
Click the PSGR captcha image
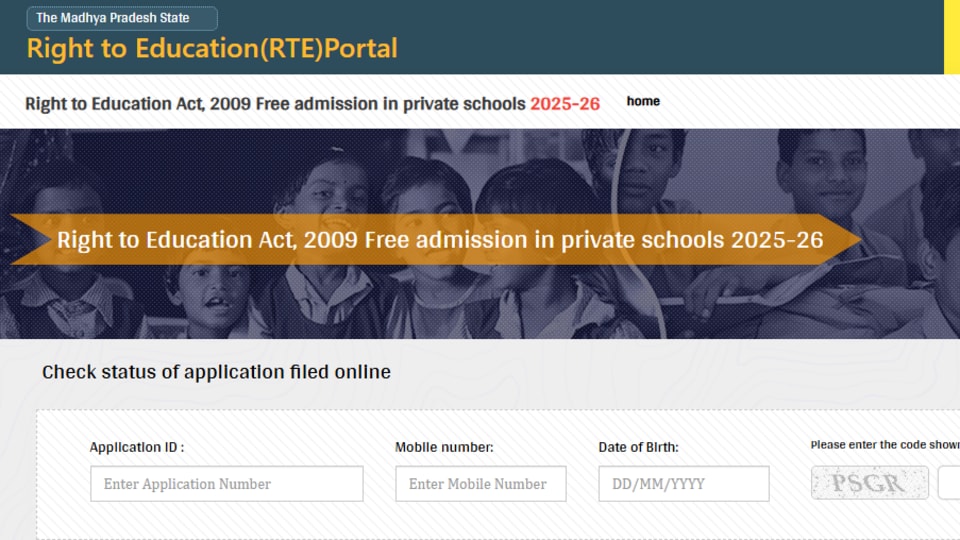pyautogui.click(x=869, y=482)
